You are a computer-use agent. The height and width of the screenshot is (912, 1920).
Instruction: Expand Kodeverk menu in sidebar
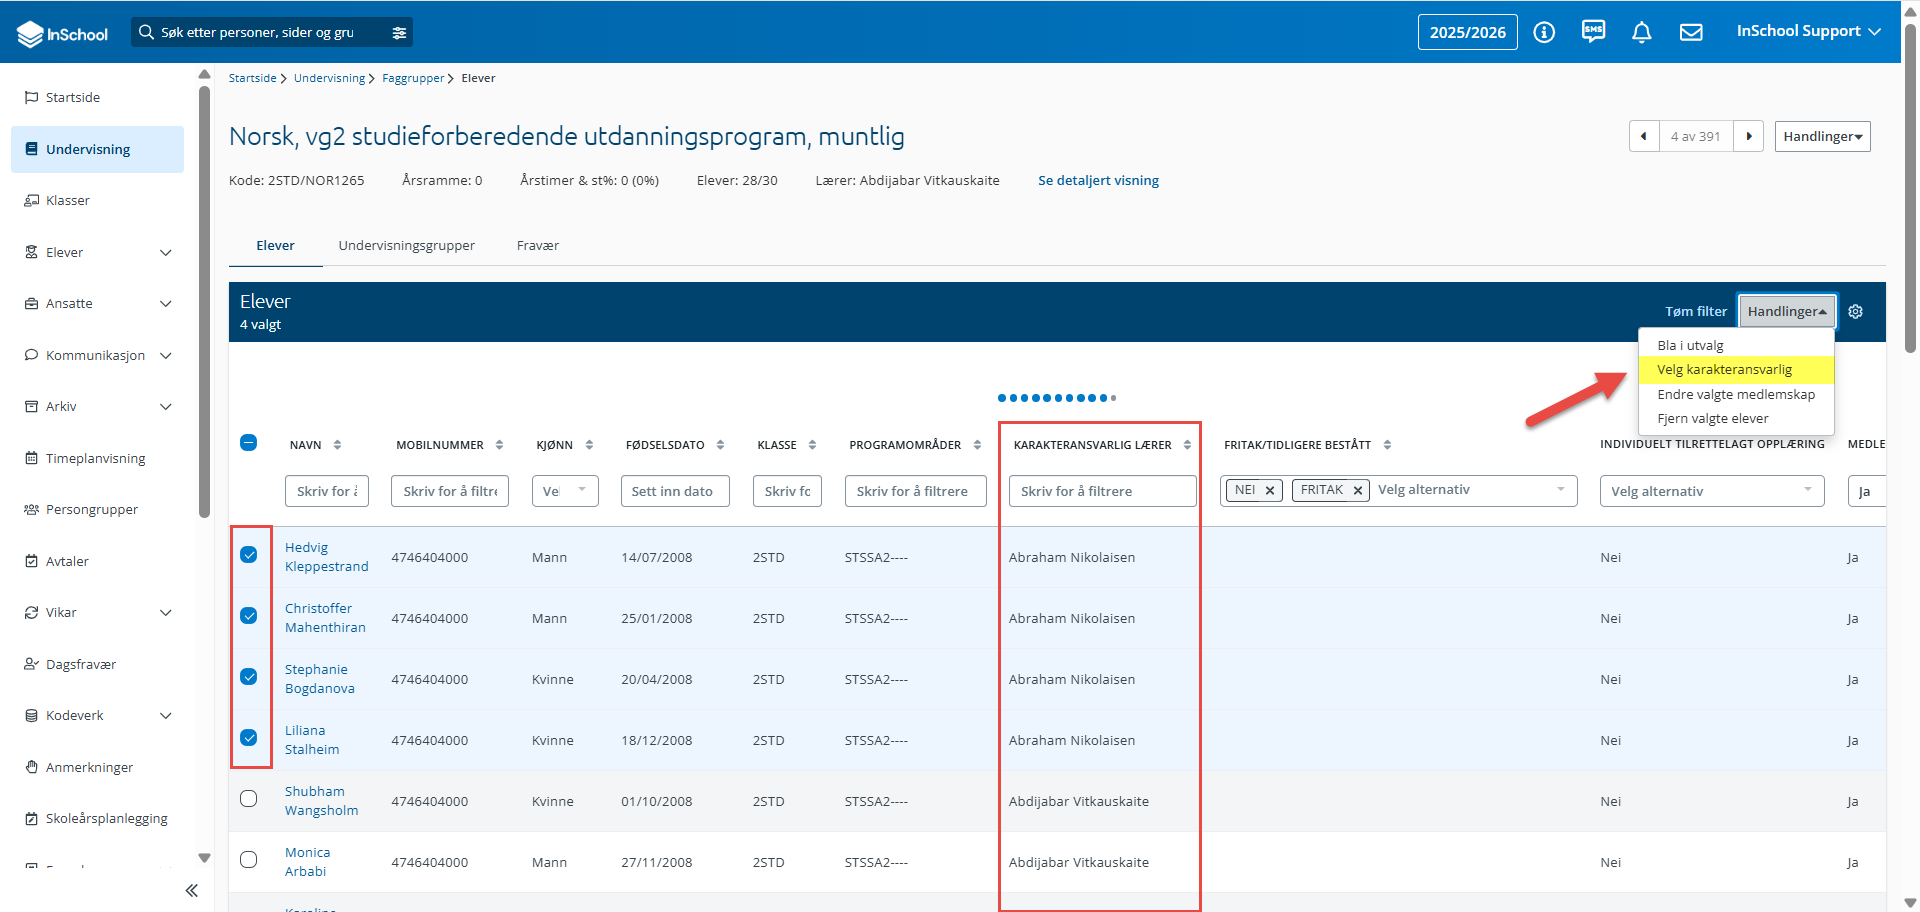click(x=166, y=716)
